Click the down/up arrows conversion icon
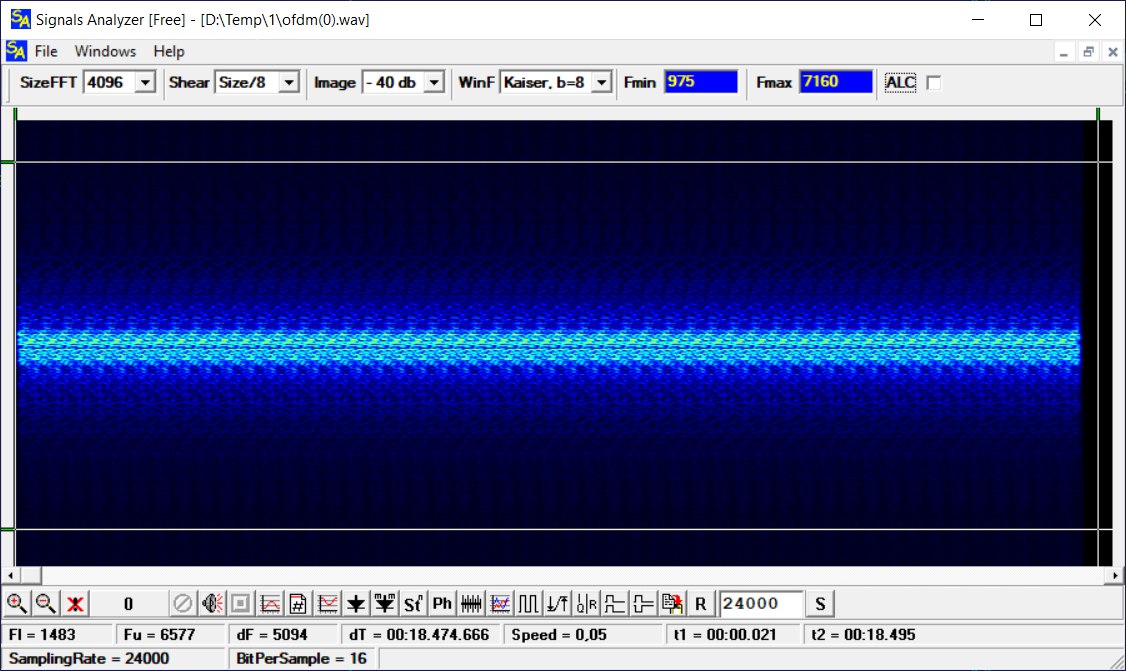The width and height of the screenshot is (1126, 671). (x=557, y=603)
